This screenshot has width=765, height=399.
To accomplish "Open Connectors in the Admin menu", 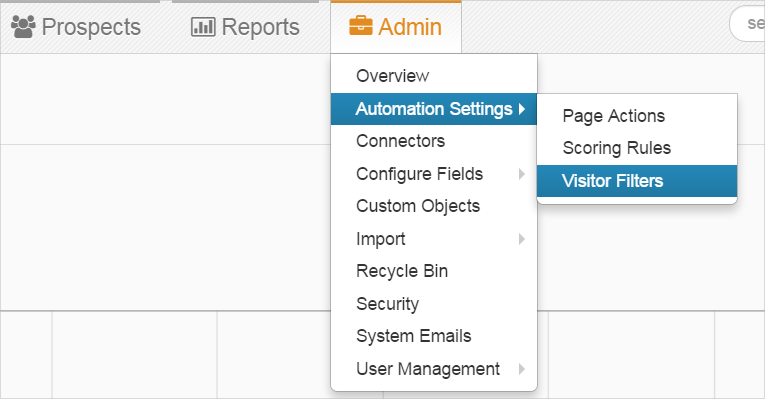I will point(434,141).
